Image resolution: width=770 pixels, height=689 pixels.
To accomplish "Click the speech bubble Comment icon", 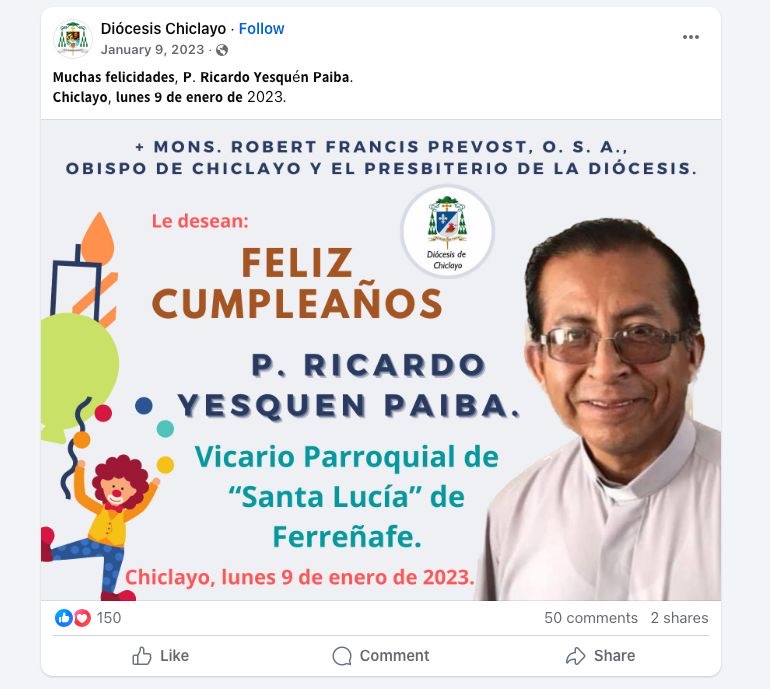I will [342, 656].
